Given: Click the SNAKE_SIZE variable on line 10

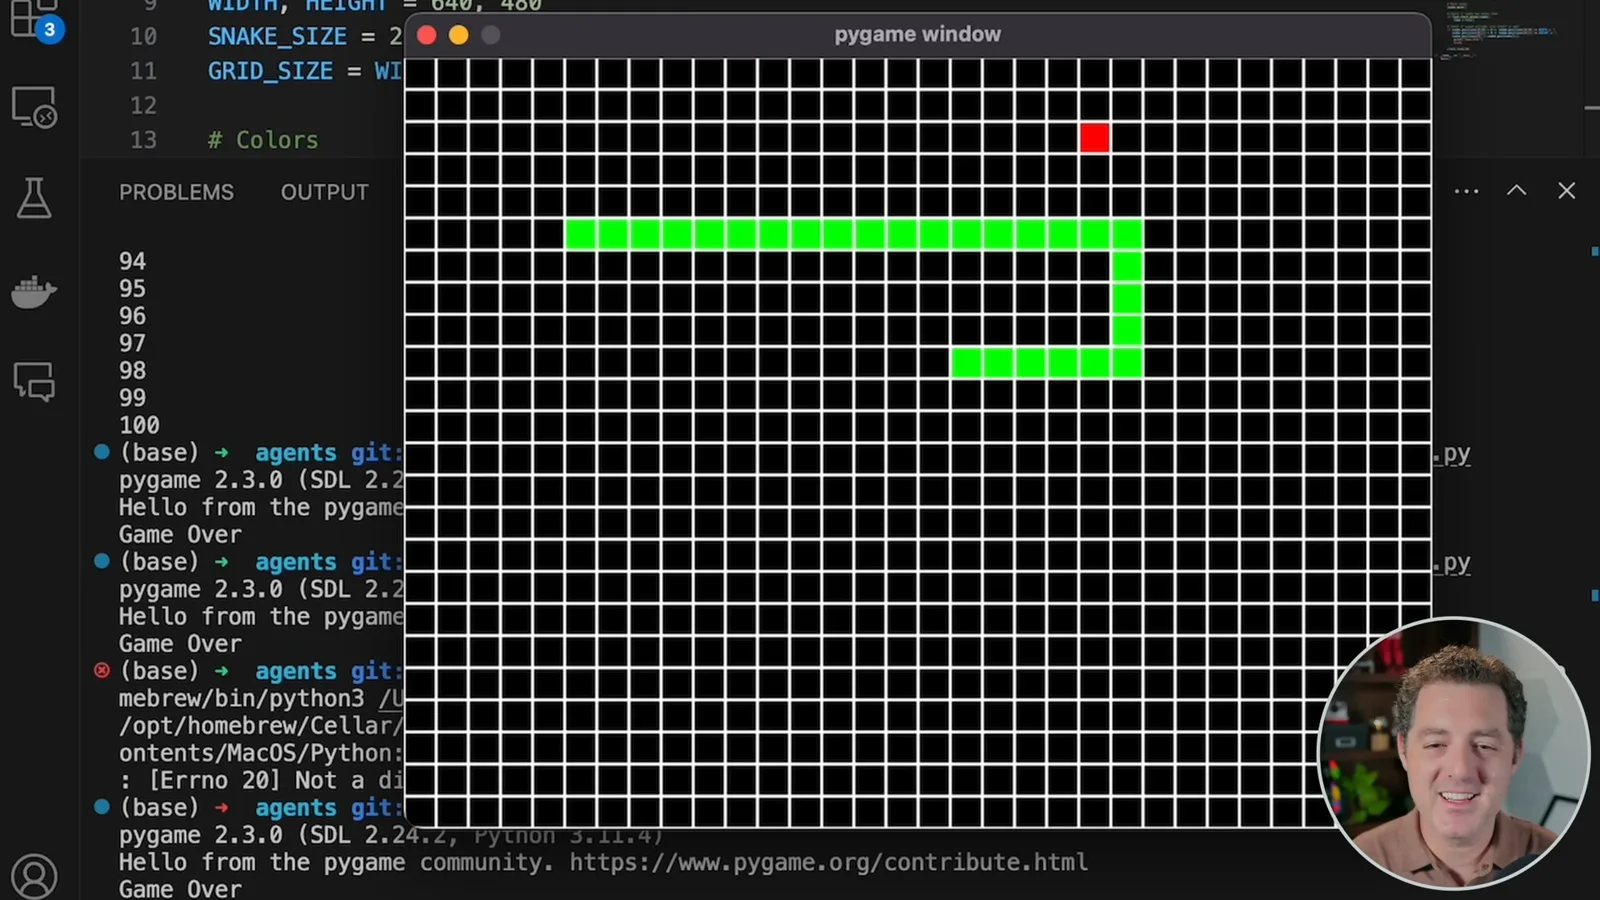Looking at the screenshot, I should (x=277, y=36).
